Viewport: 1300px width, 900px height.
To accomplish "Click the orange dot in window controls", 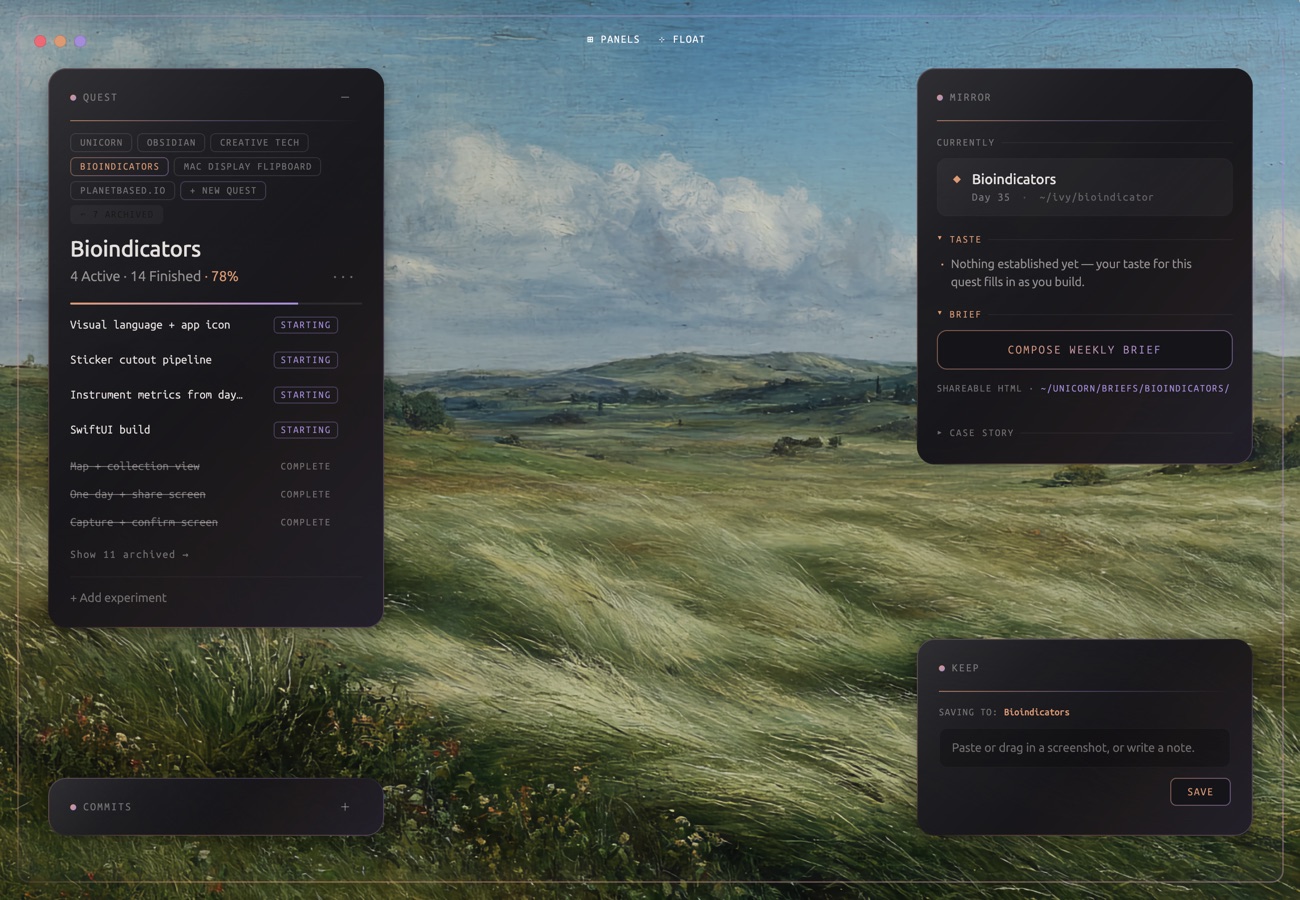I will [x=60, y=41].
